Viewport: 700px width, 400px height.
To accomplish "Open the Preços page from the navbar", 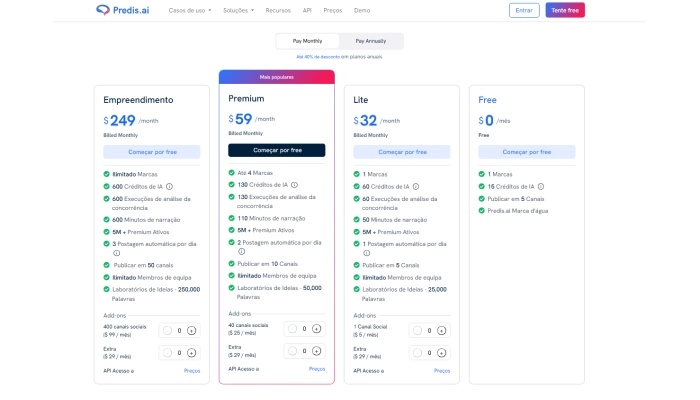I will (333, 10).
